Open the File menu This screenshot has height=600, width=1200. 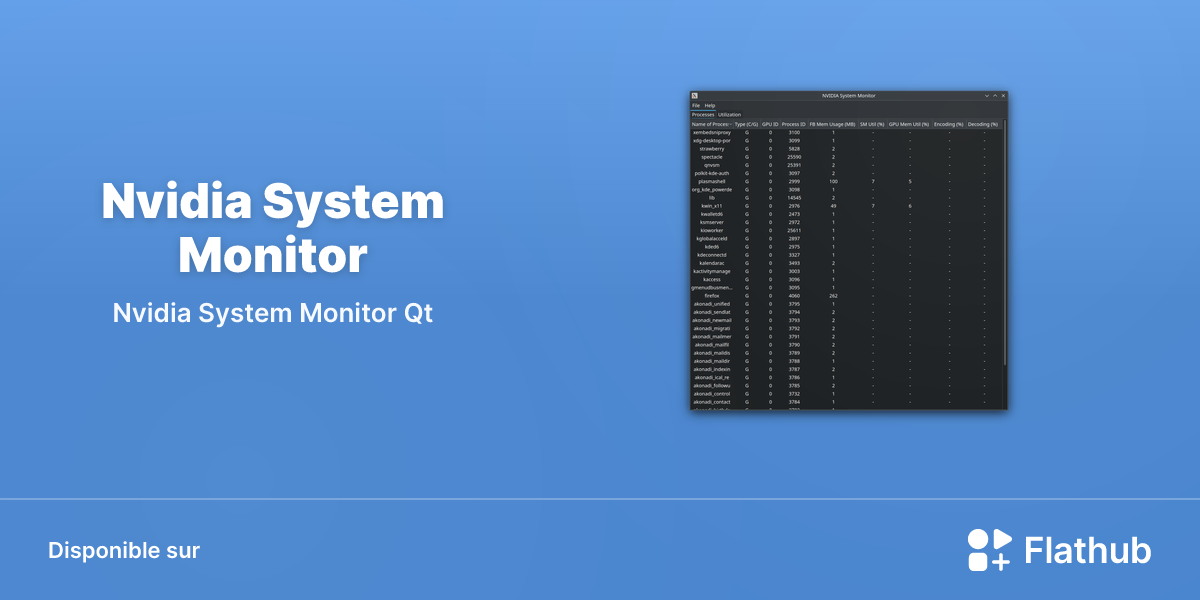pyautogui.click(x=696, y=105)
